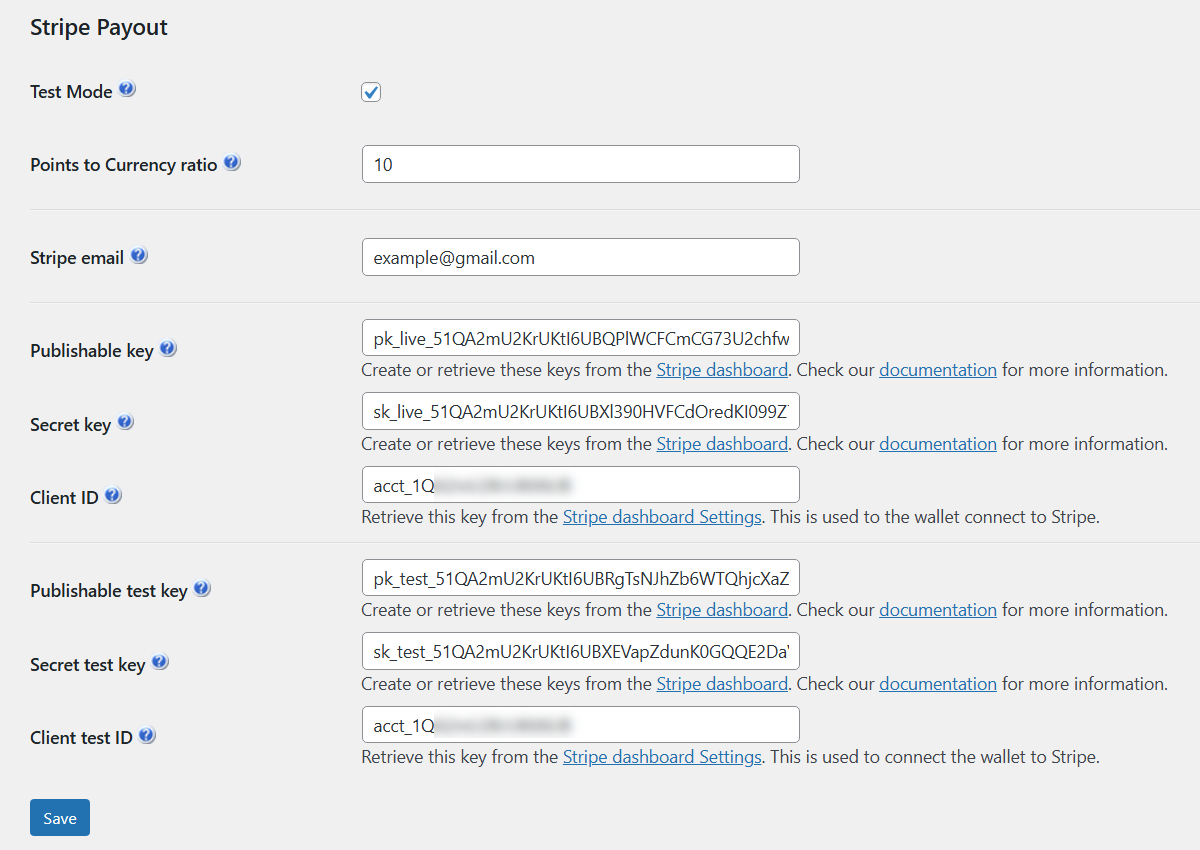This screenshot has height=850, width=1200.
Task: Open documentation link under Publishable test key
Action: click(938, 610)
